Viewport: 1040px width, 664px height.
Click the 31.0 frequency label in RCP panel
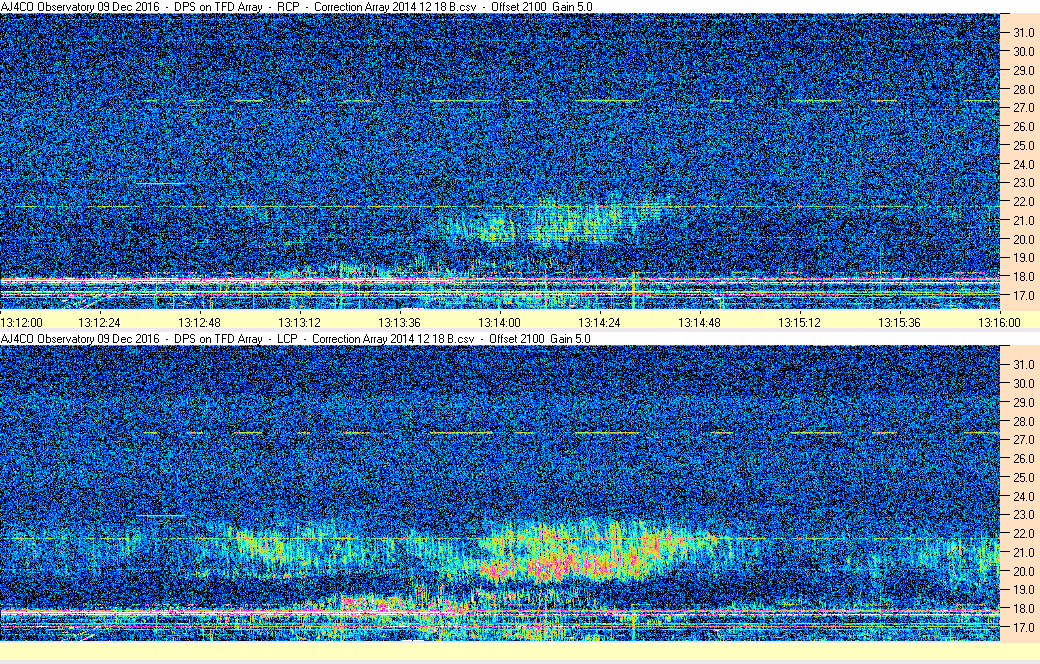(x=1023, y=33)
